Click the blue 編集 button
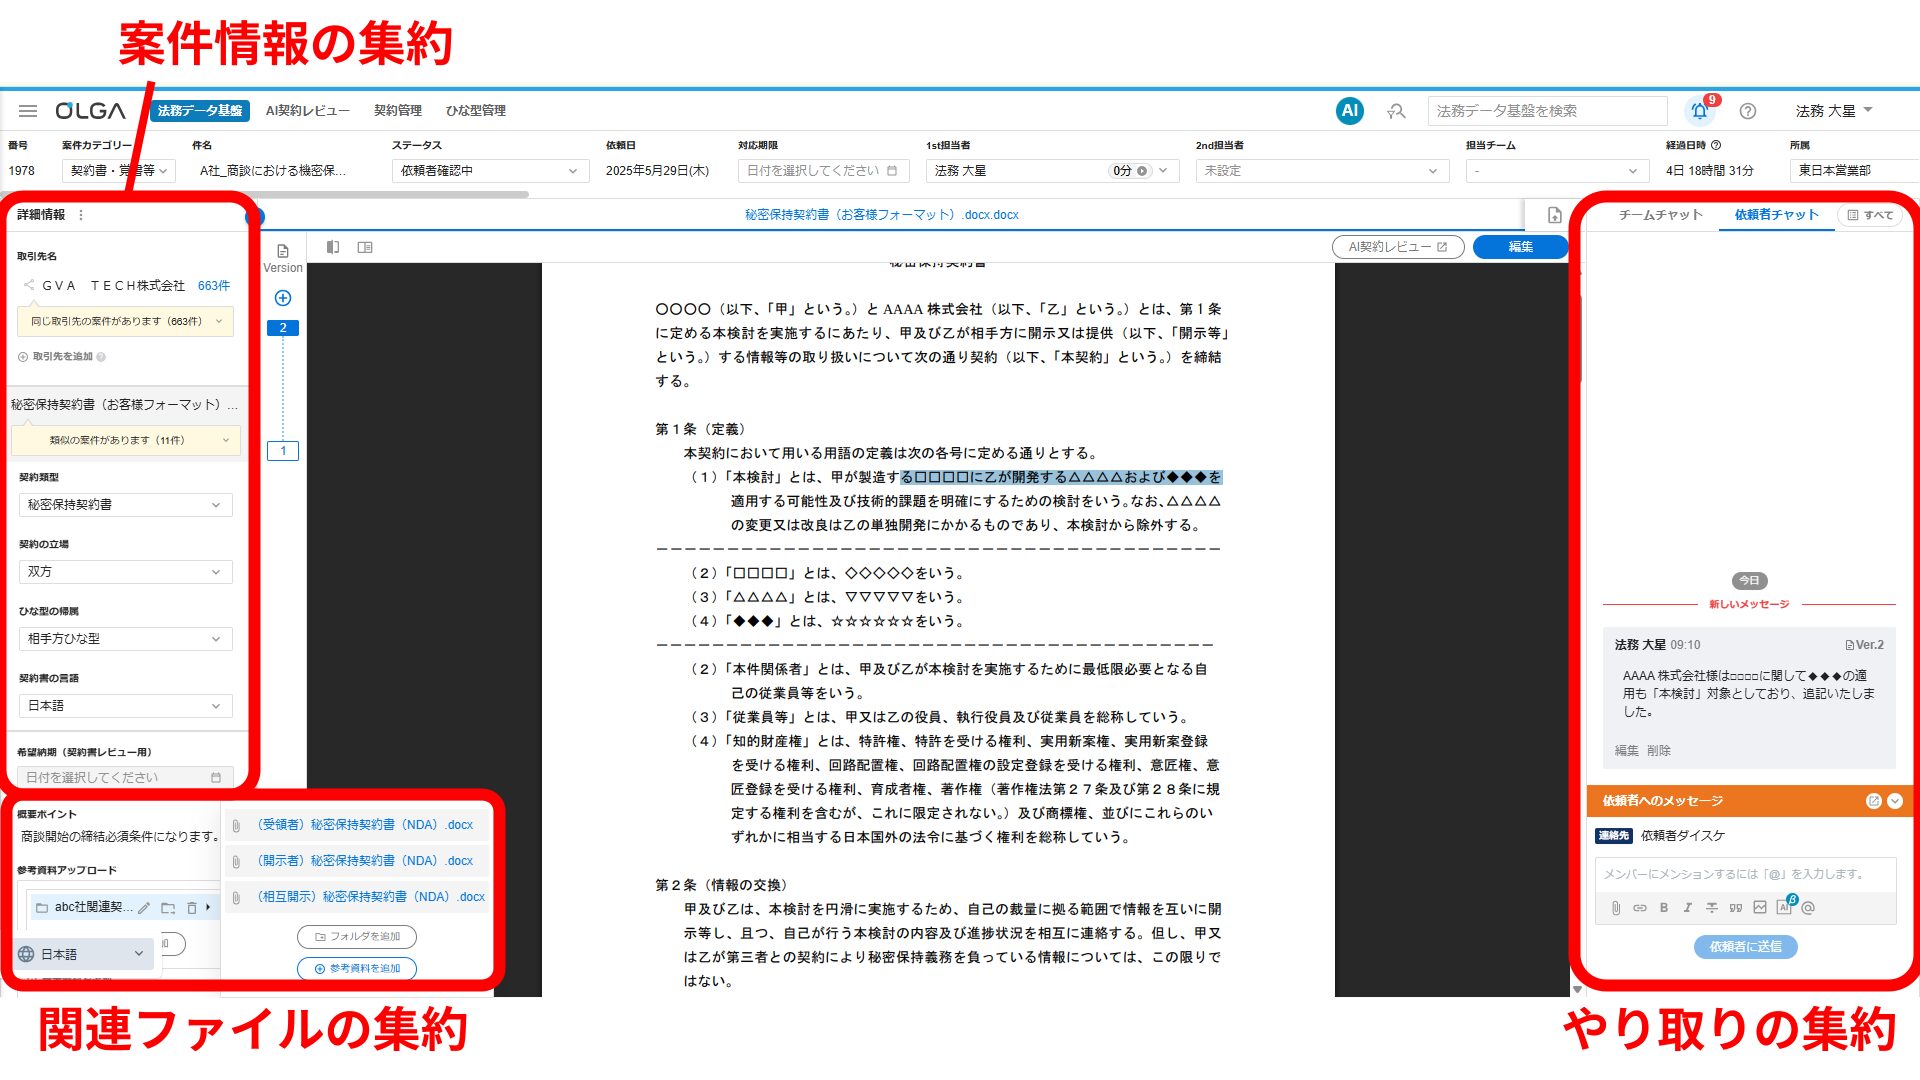Image resolution: width=1920 pixels, height=1080 pixels. pos(1520,247)
